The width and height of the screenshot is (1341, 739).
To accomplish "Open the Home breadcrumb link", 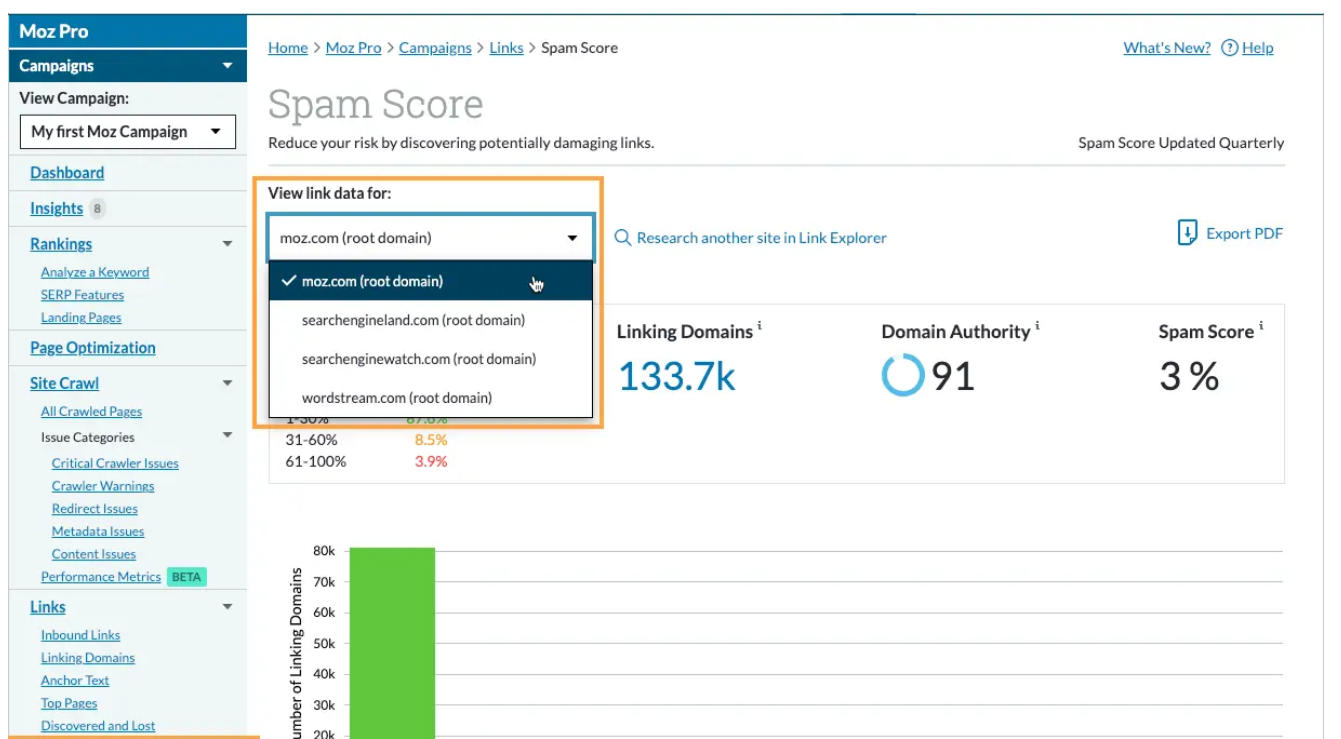I will tap(288, 48).
